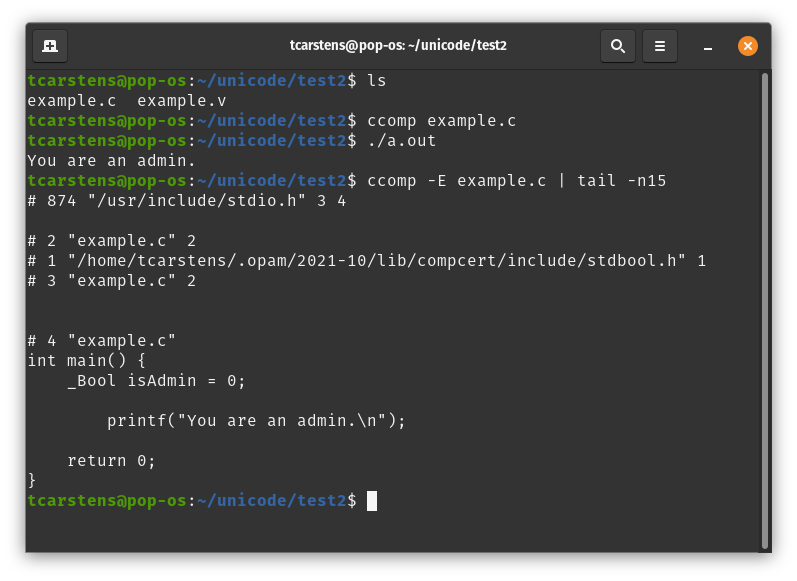Open the hamburger menu
This screenshot has height=581, width=797.
[659, 46]
